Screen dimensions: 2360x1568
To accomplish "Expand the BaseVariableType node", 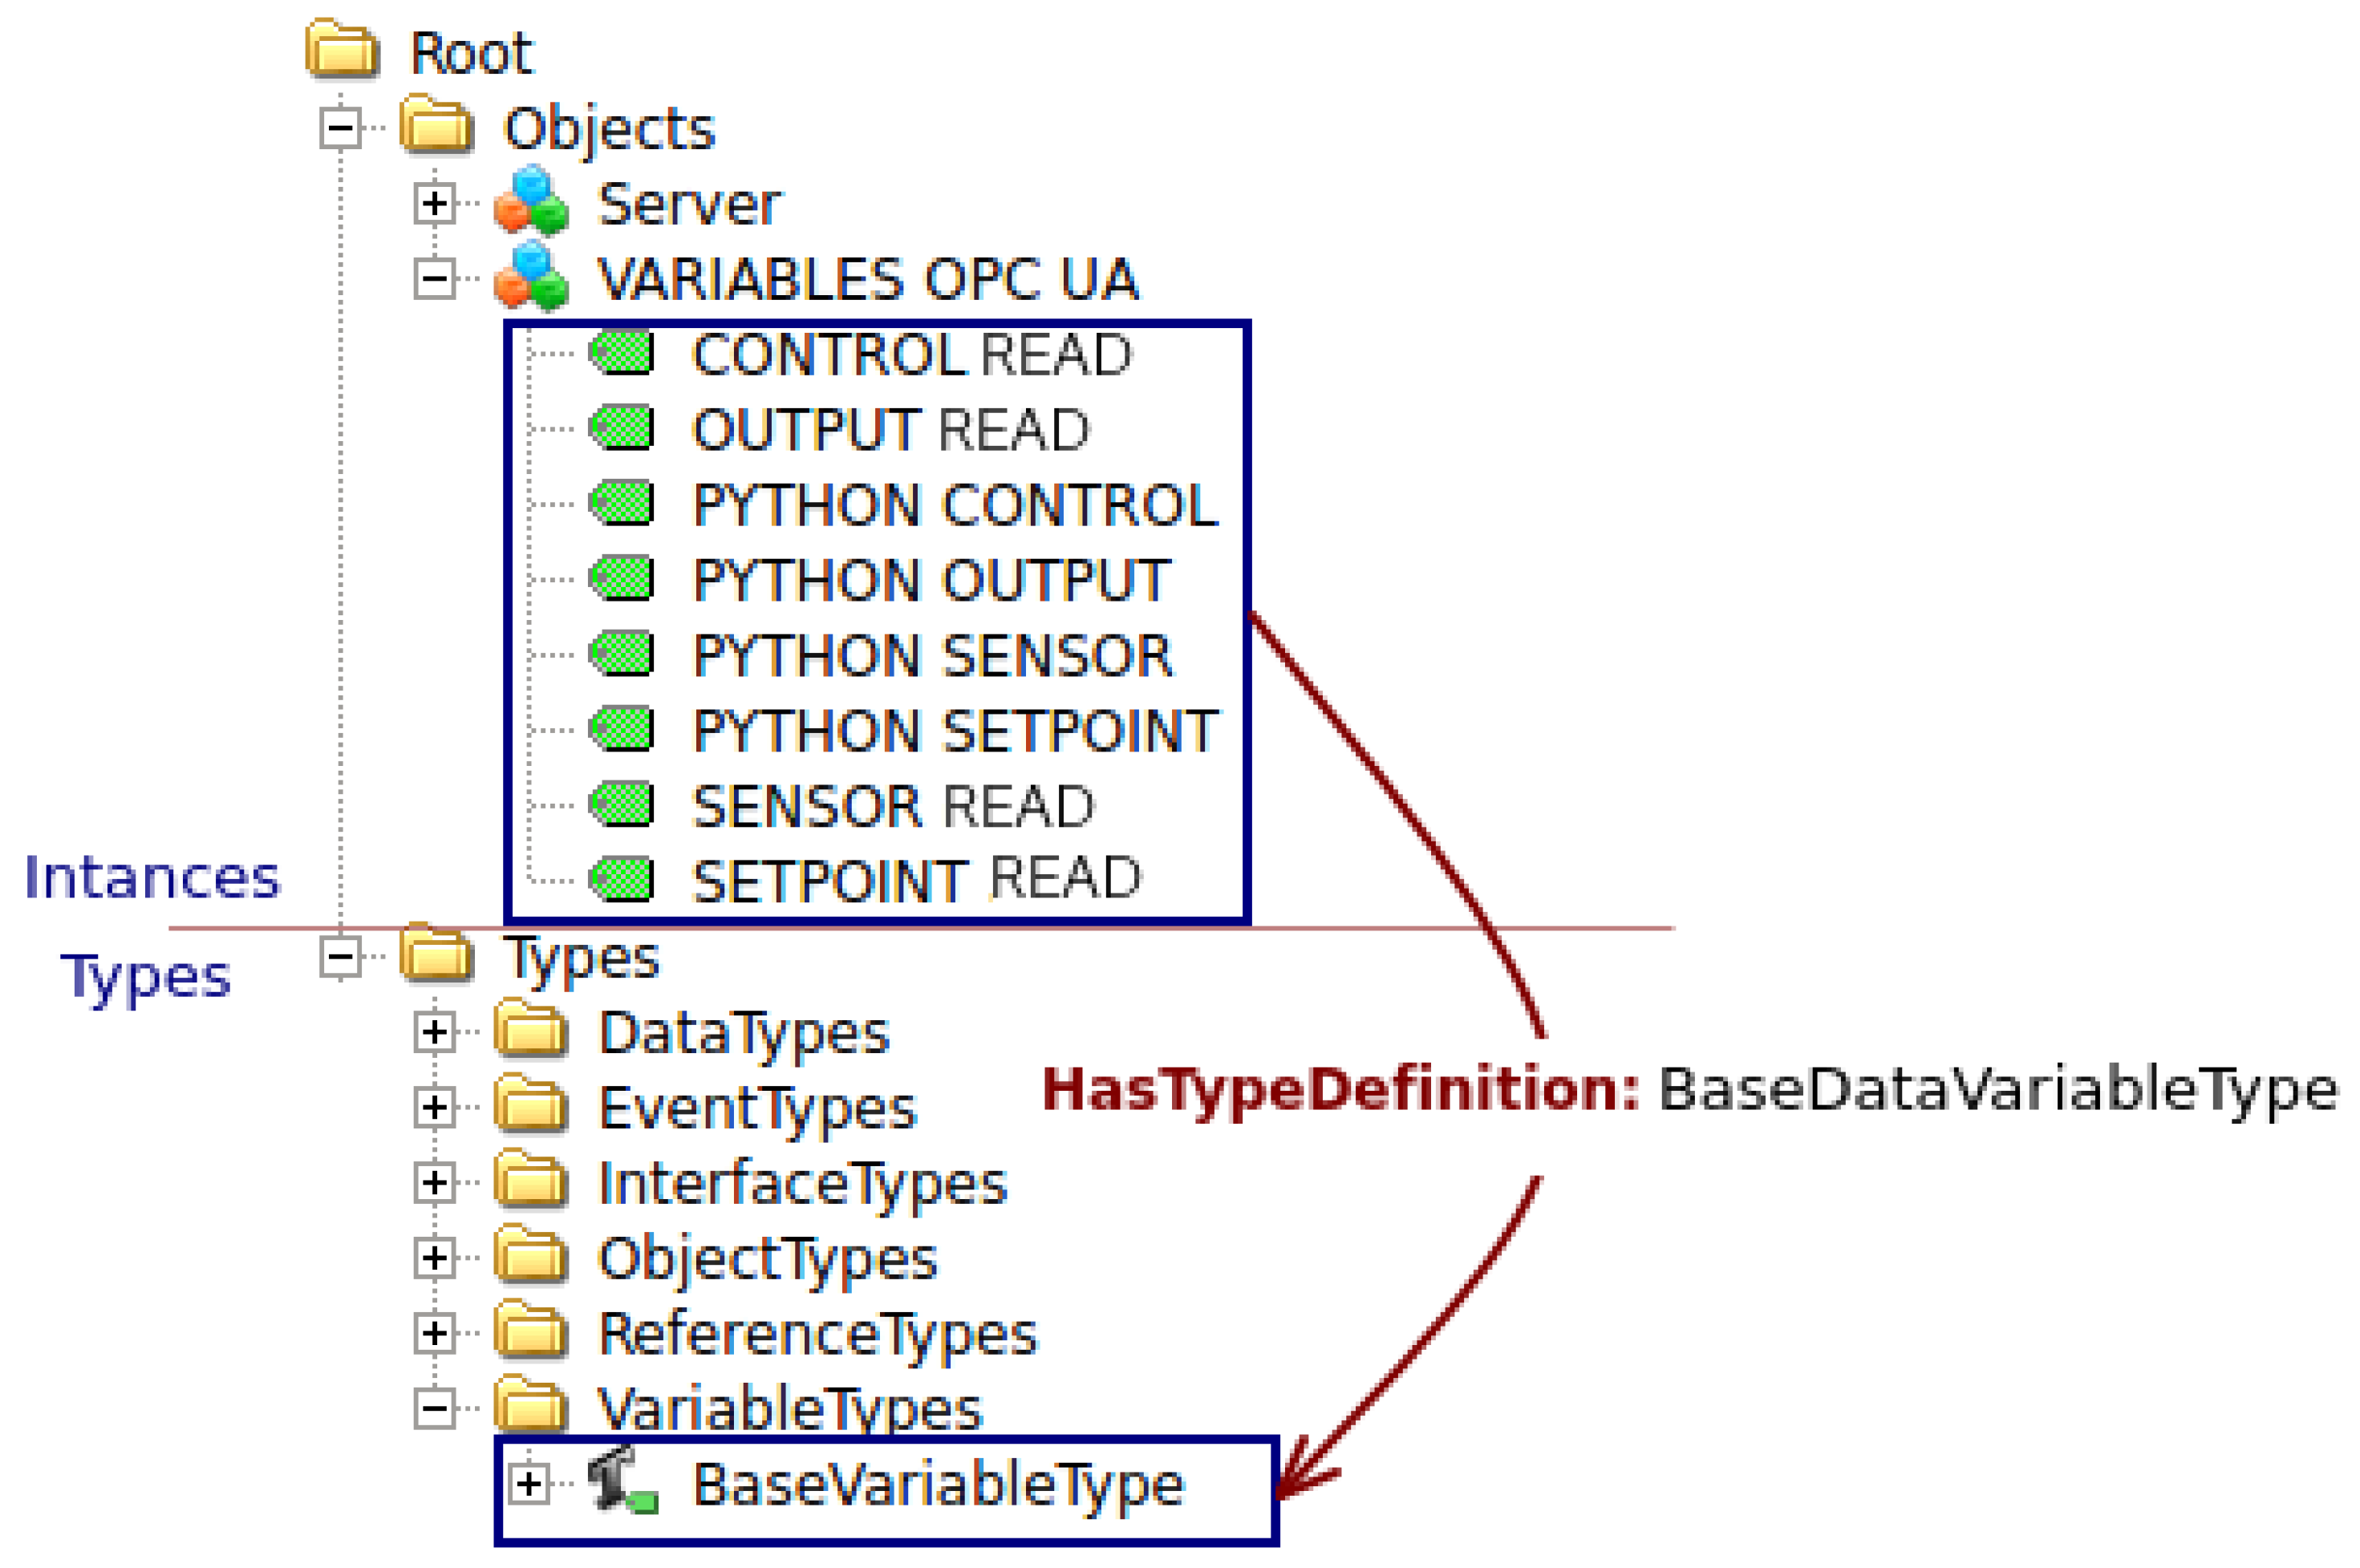I will coord(529,1483).
